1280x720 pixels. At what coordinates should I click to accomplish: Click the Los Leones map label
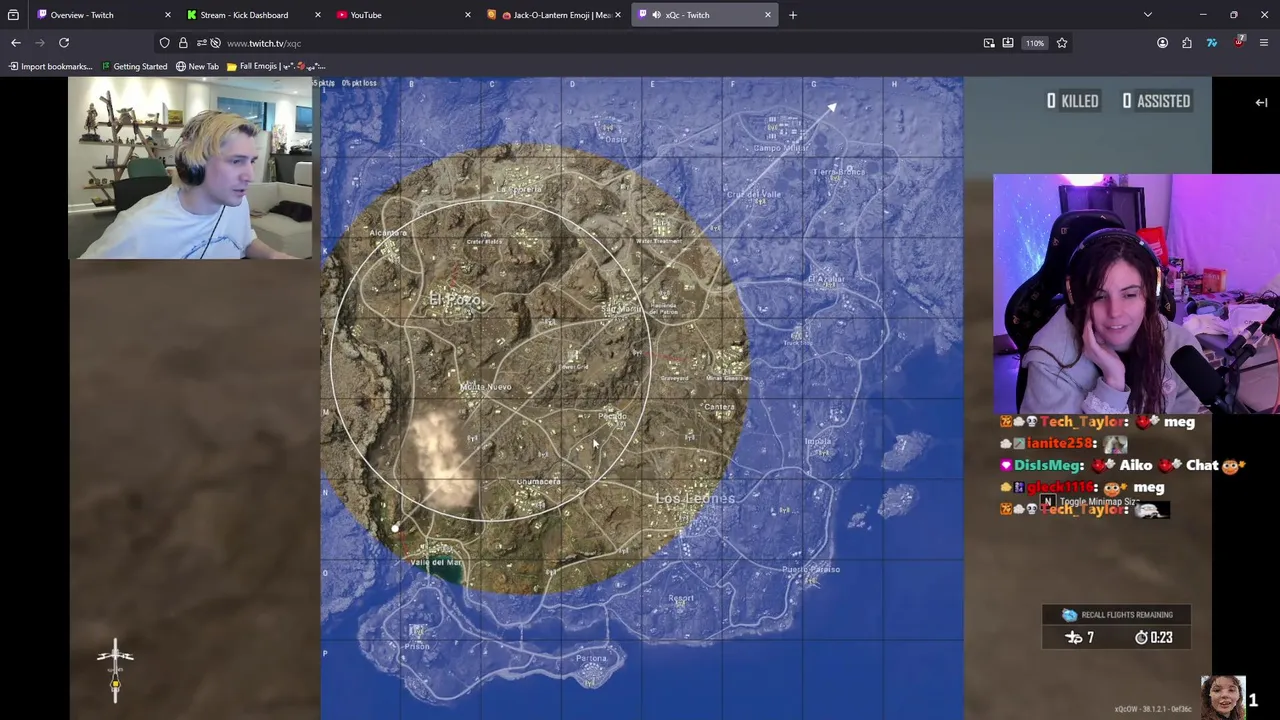pyautogui.click(x=695, y=498)
